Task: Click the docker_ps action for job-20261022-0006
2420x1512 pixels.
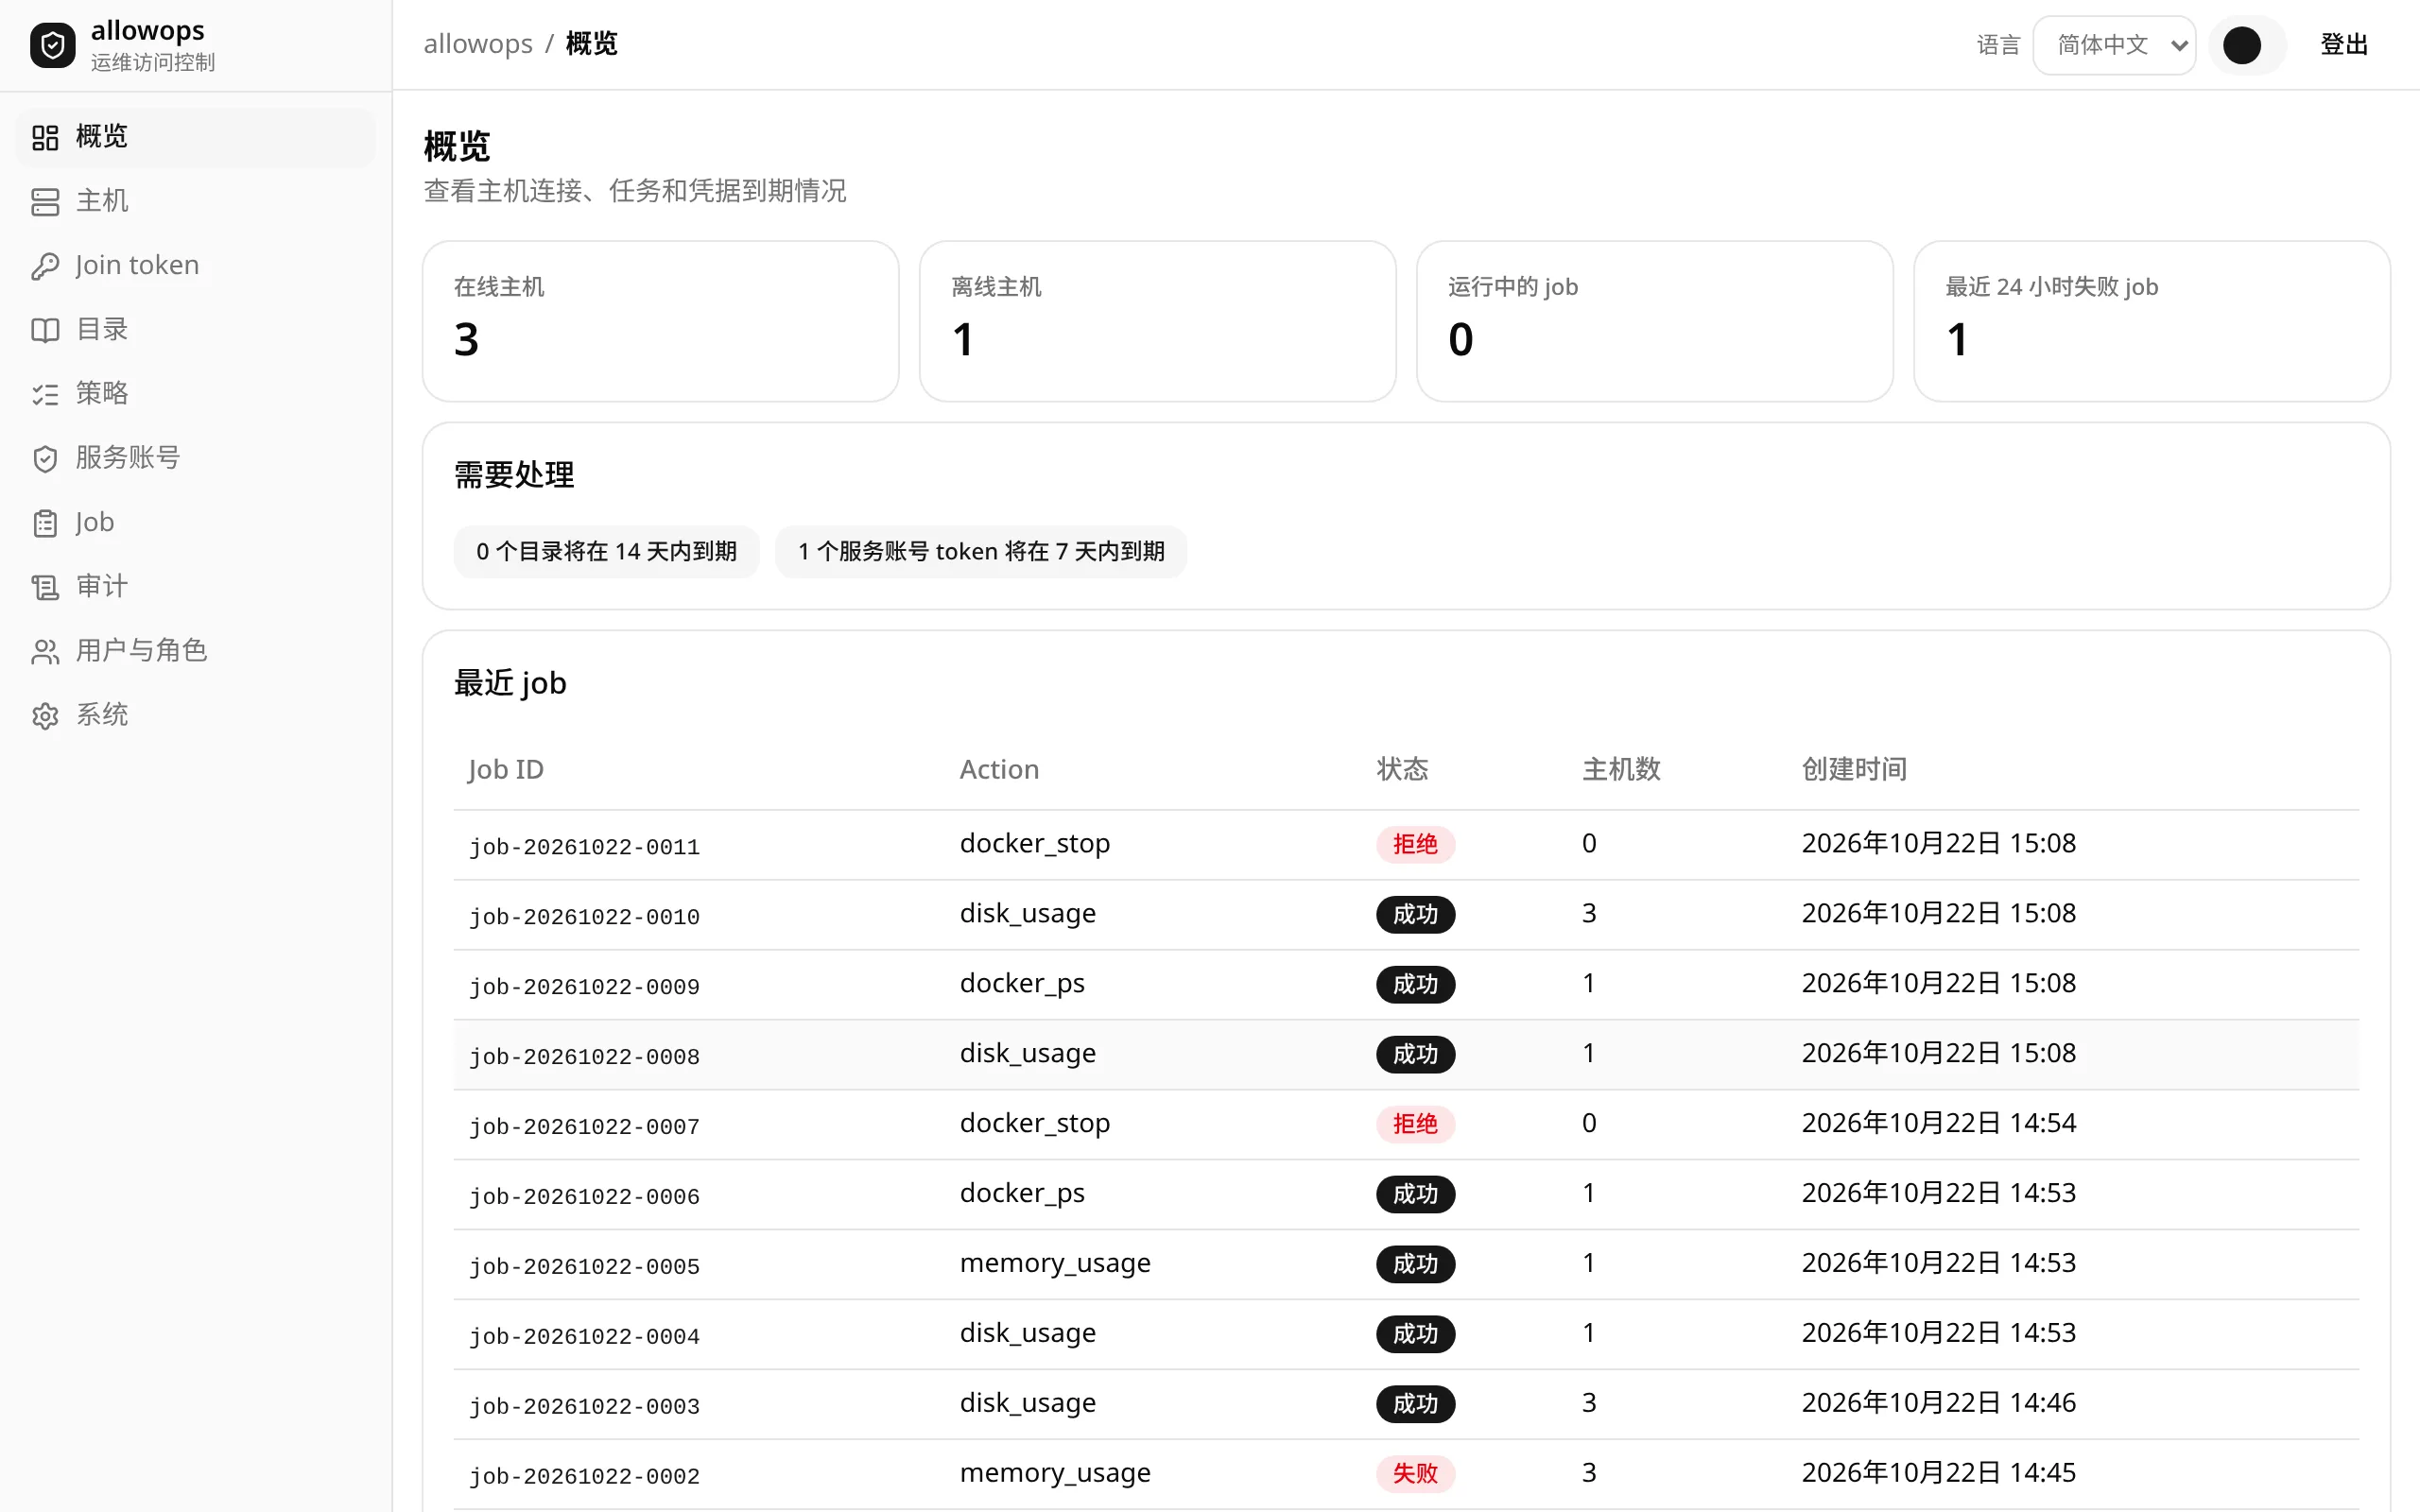Action: click(1022, 1193)
